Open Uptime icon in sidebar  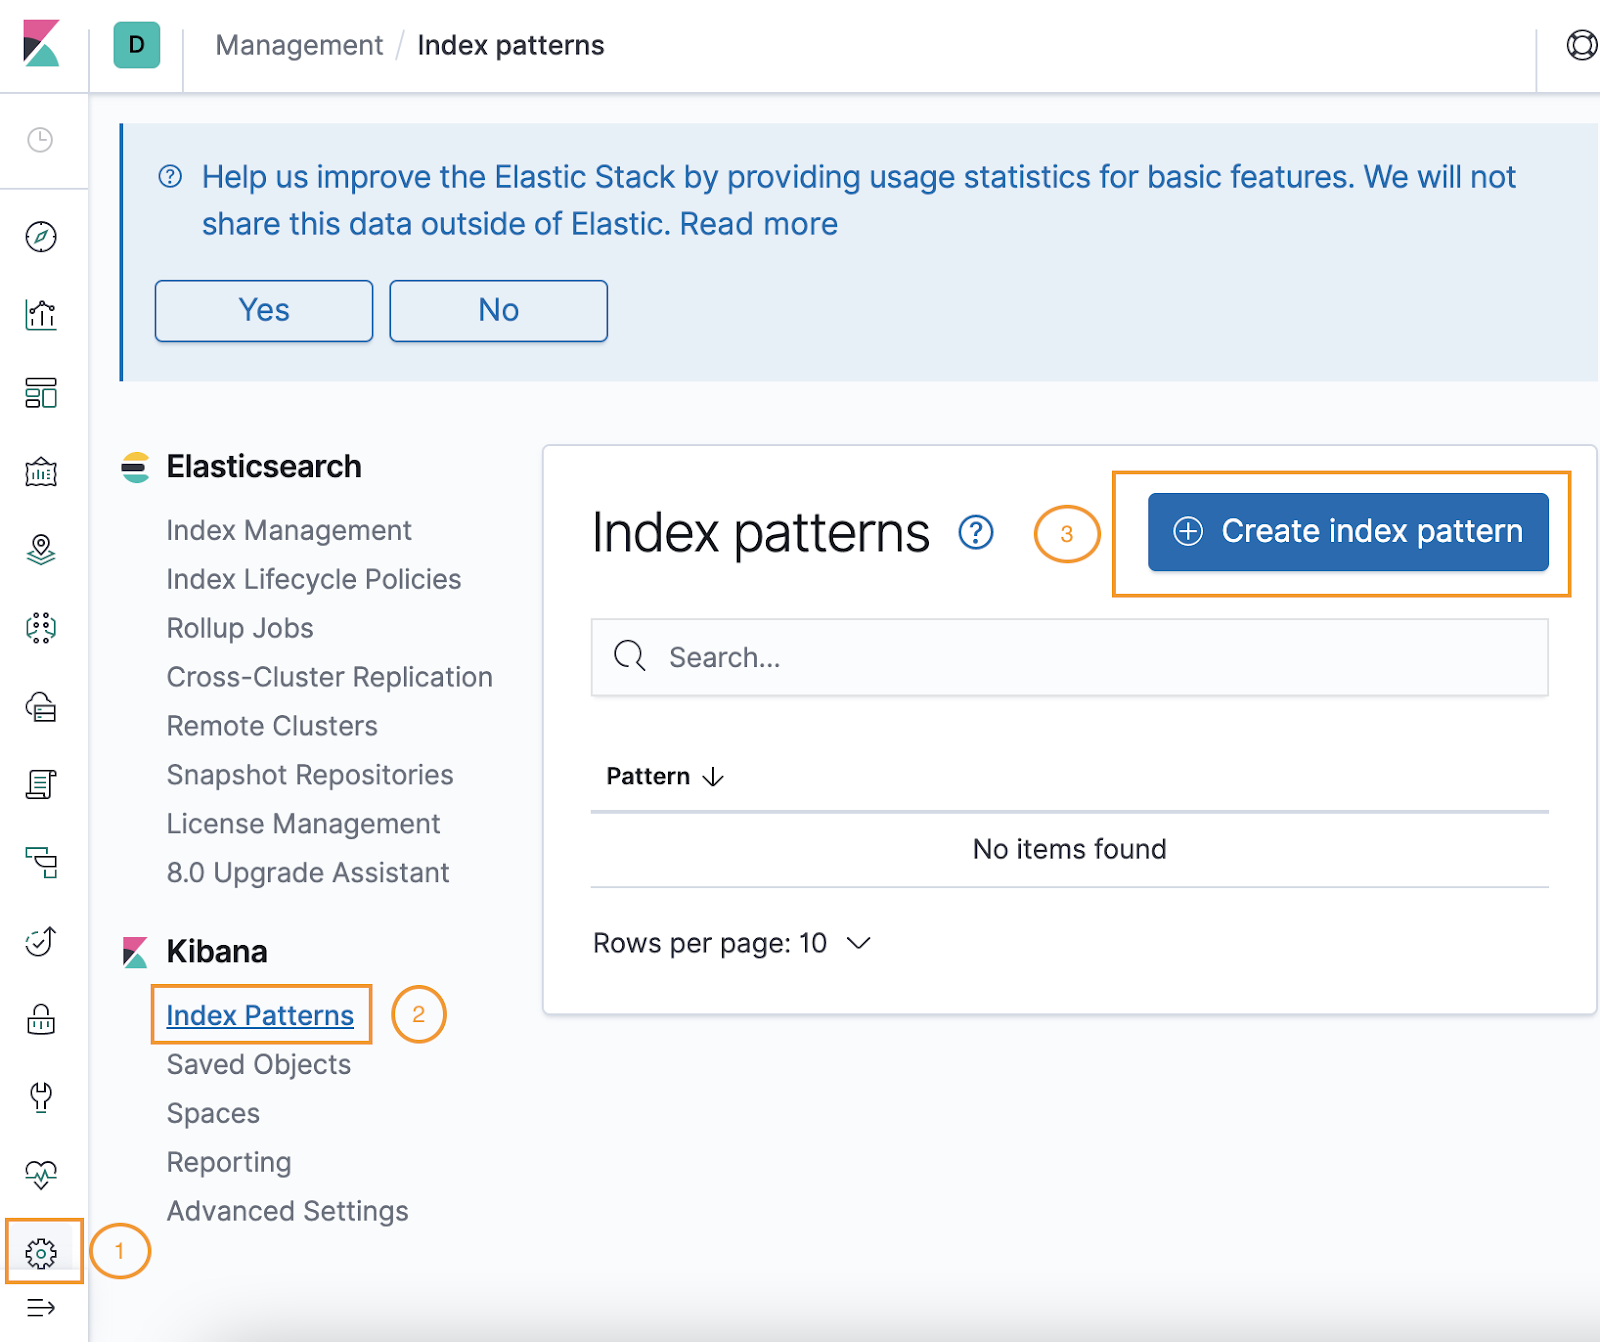[41, 941]
